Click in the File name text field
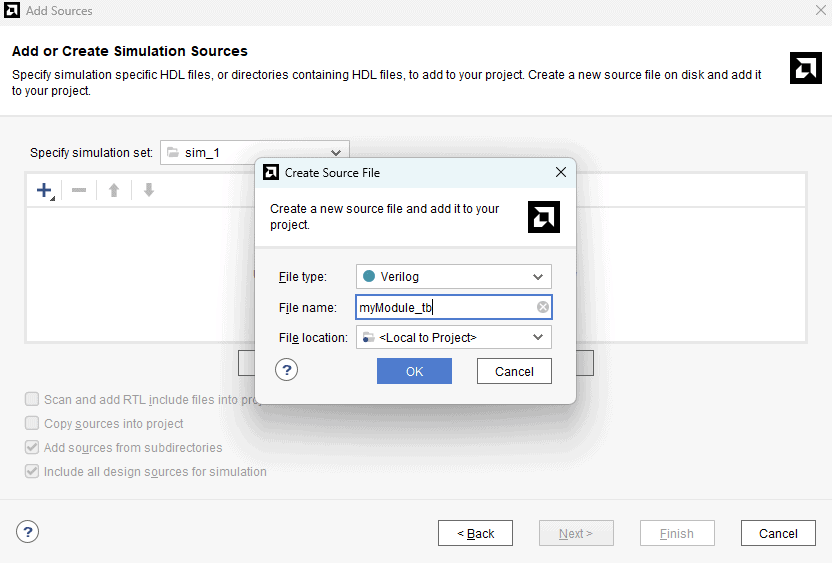Viewport: 832px width, 563px height. [445, 308]
